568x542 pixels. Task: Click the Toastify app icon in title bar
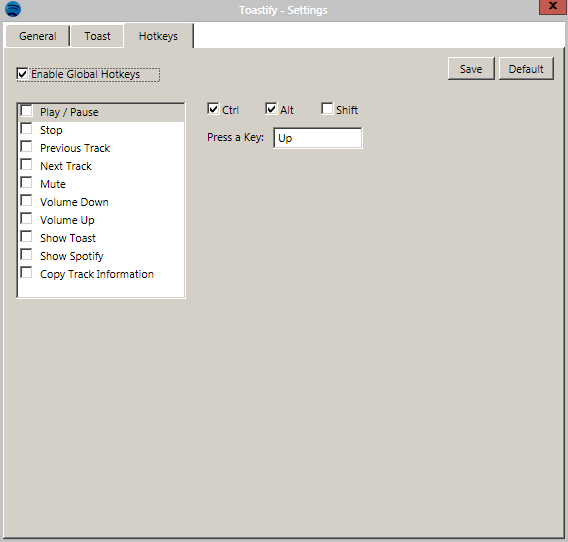(13, 9)
